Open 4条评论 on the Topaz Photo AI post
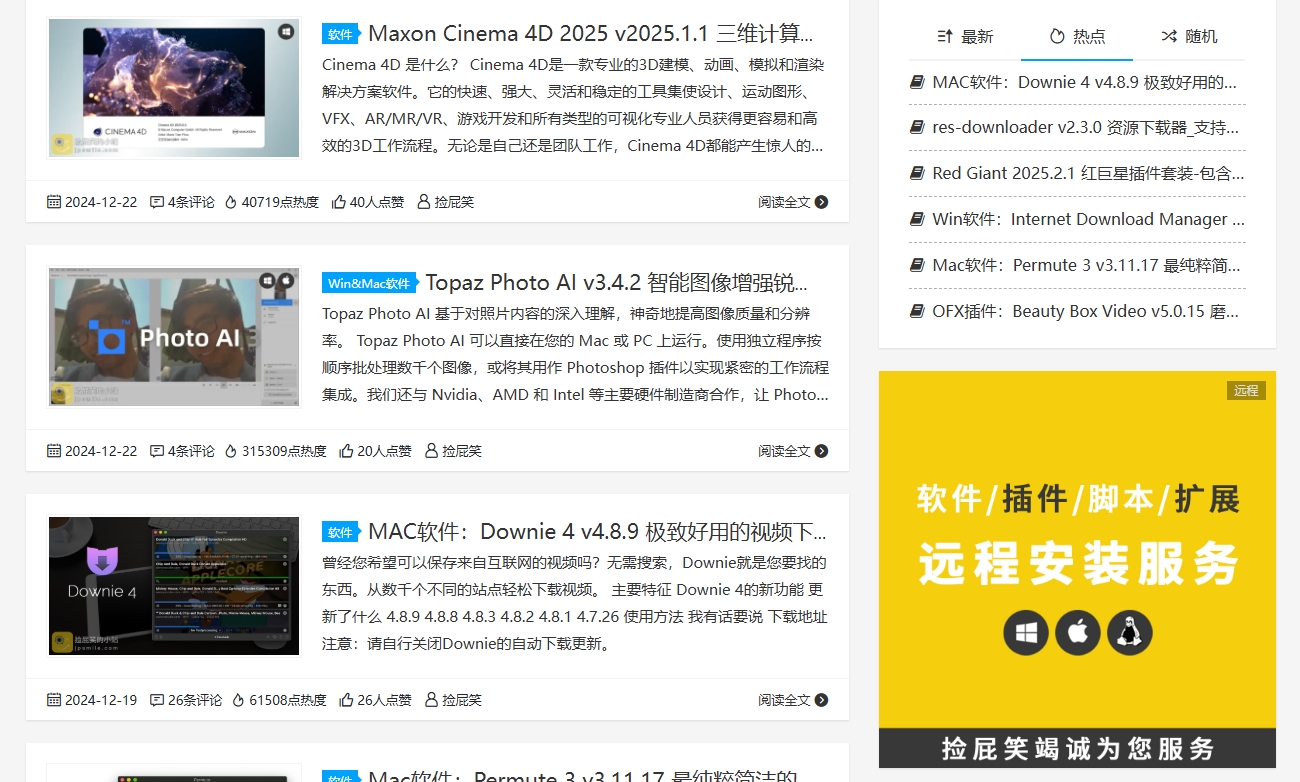 pos(191,451)
